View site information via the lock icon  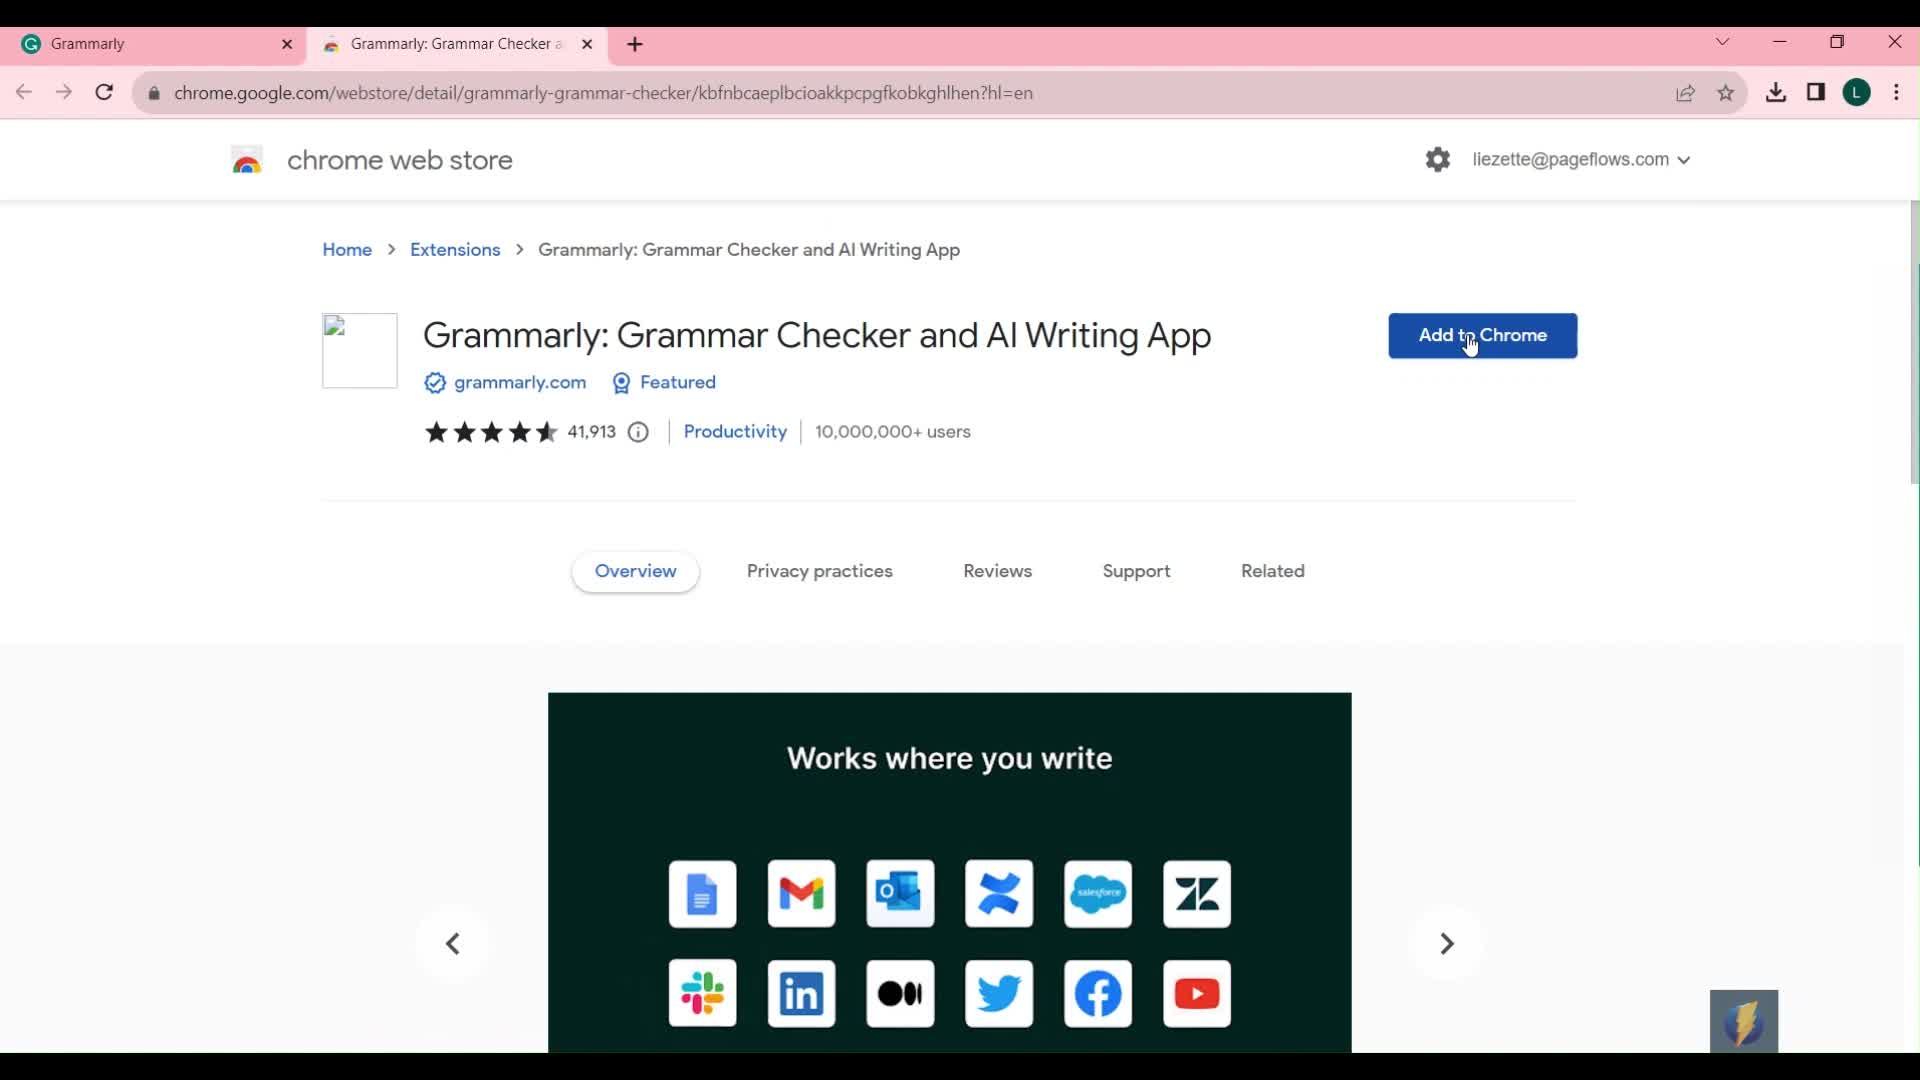click(x=153, y=93)
